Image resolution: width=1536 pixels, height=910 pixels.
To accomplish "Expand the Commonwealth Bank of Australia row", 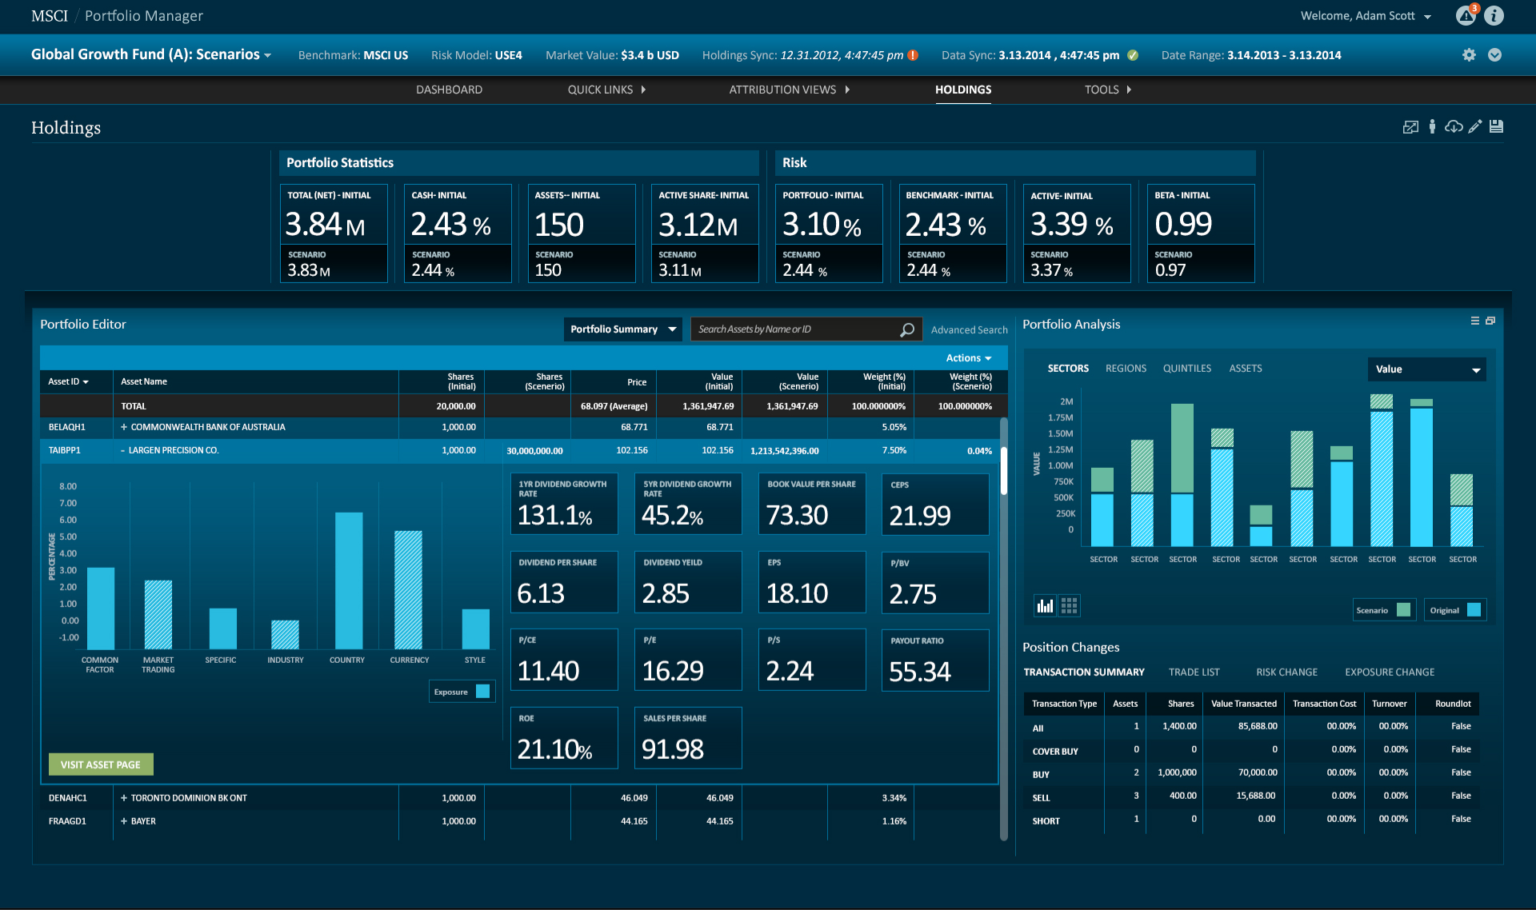I will point(124,427).
